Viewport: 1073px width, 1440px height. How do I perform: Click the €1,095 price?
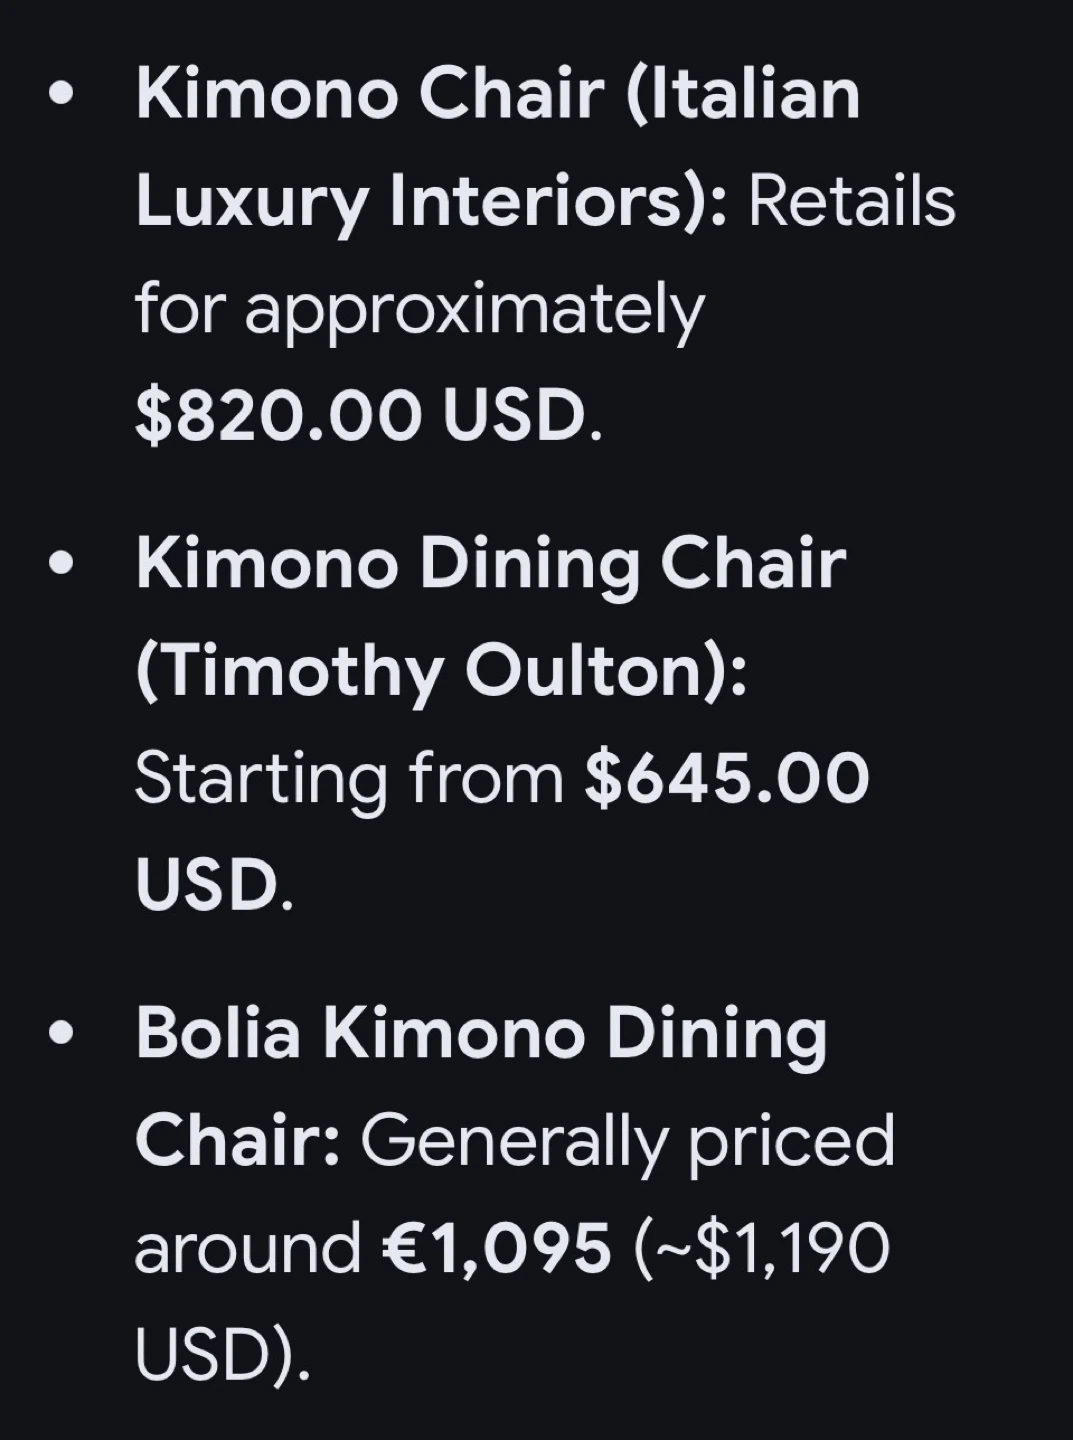[x=496, y=1248]
